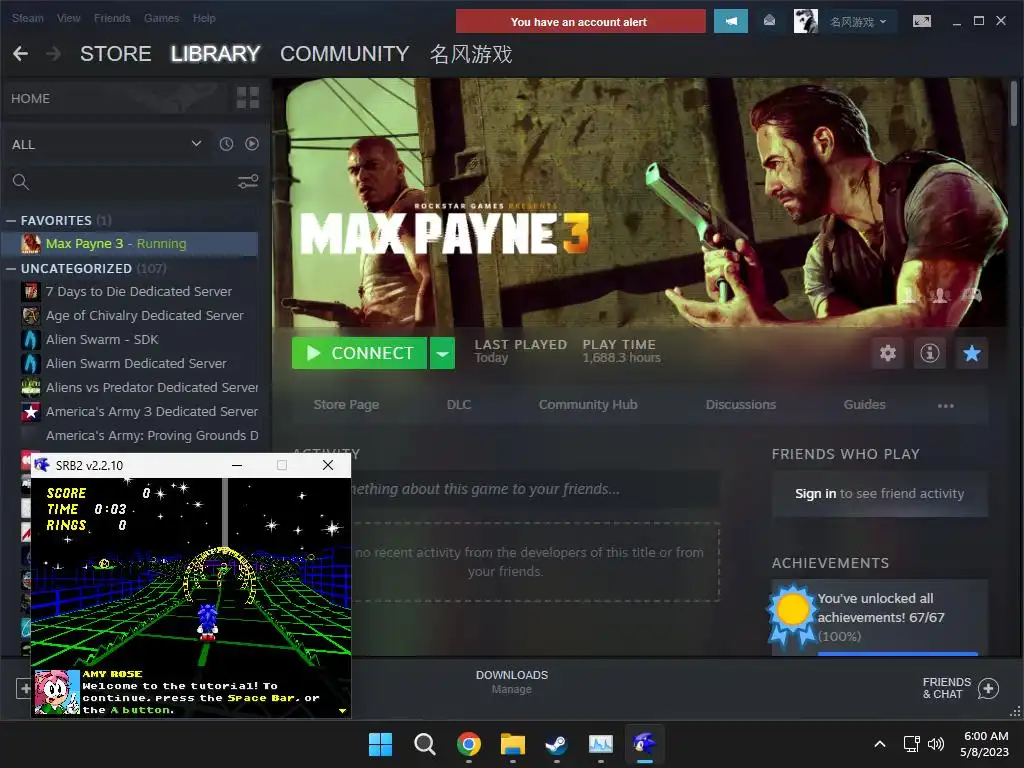Launch Google Chrome from taskbar
Screen dimensions: 1024x768
(x=468, y=744)
